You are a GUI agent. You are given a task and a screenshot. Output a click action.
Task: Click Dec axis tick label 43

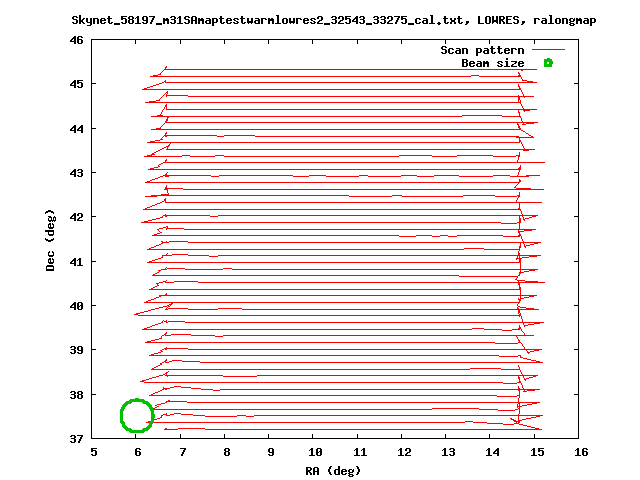click(x=76, y=173)
